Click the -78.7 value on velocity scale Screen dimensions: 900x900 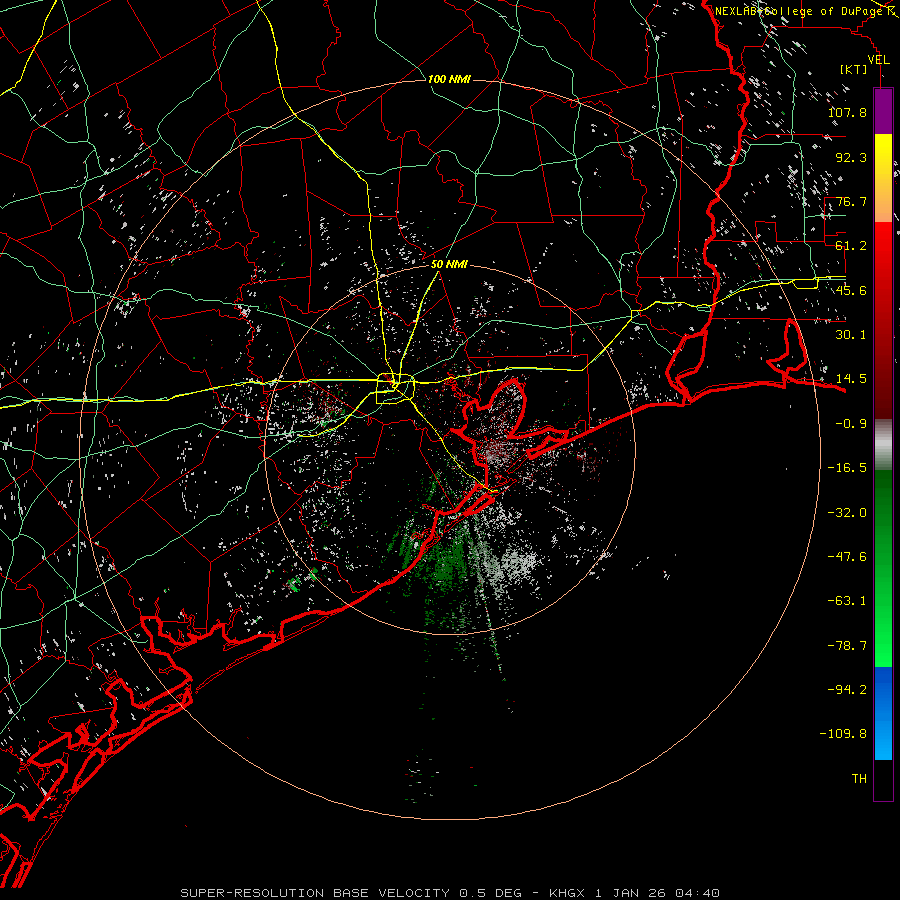[847, 646]
